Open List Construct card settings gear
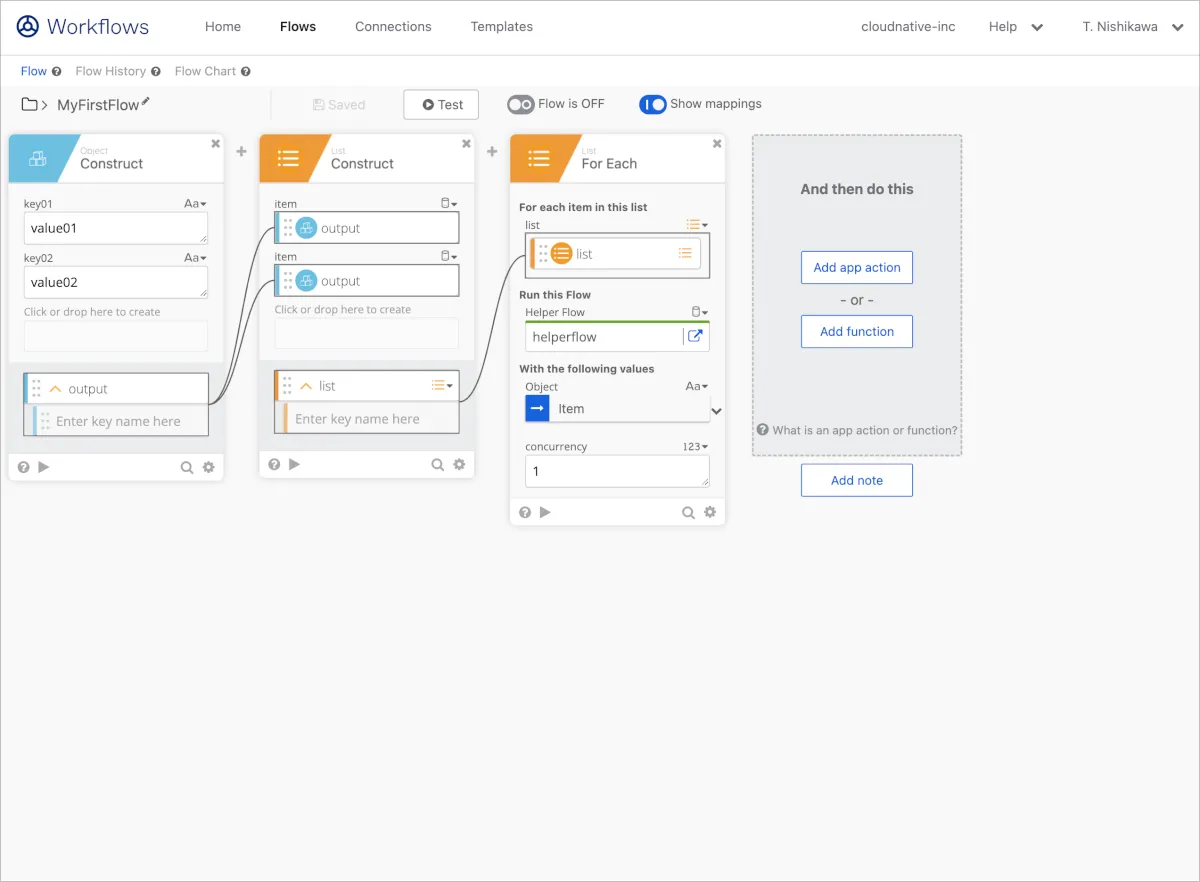Viewport: 1200px width, 882px height. coord(459,464)
